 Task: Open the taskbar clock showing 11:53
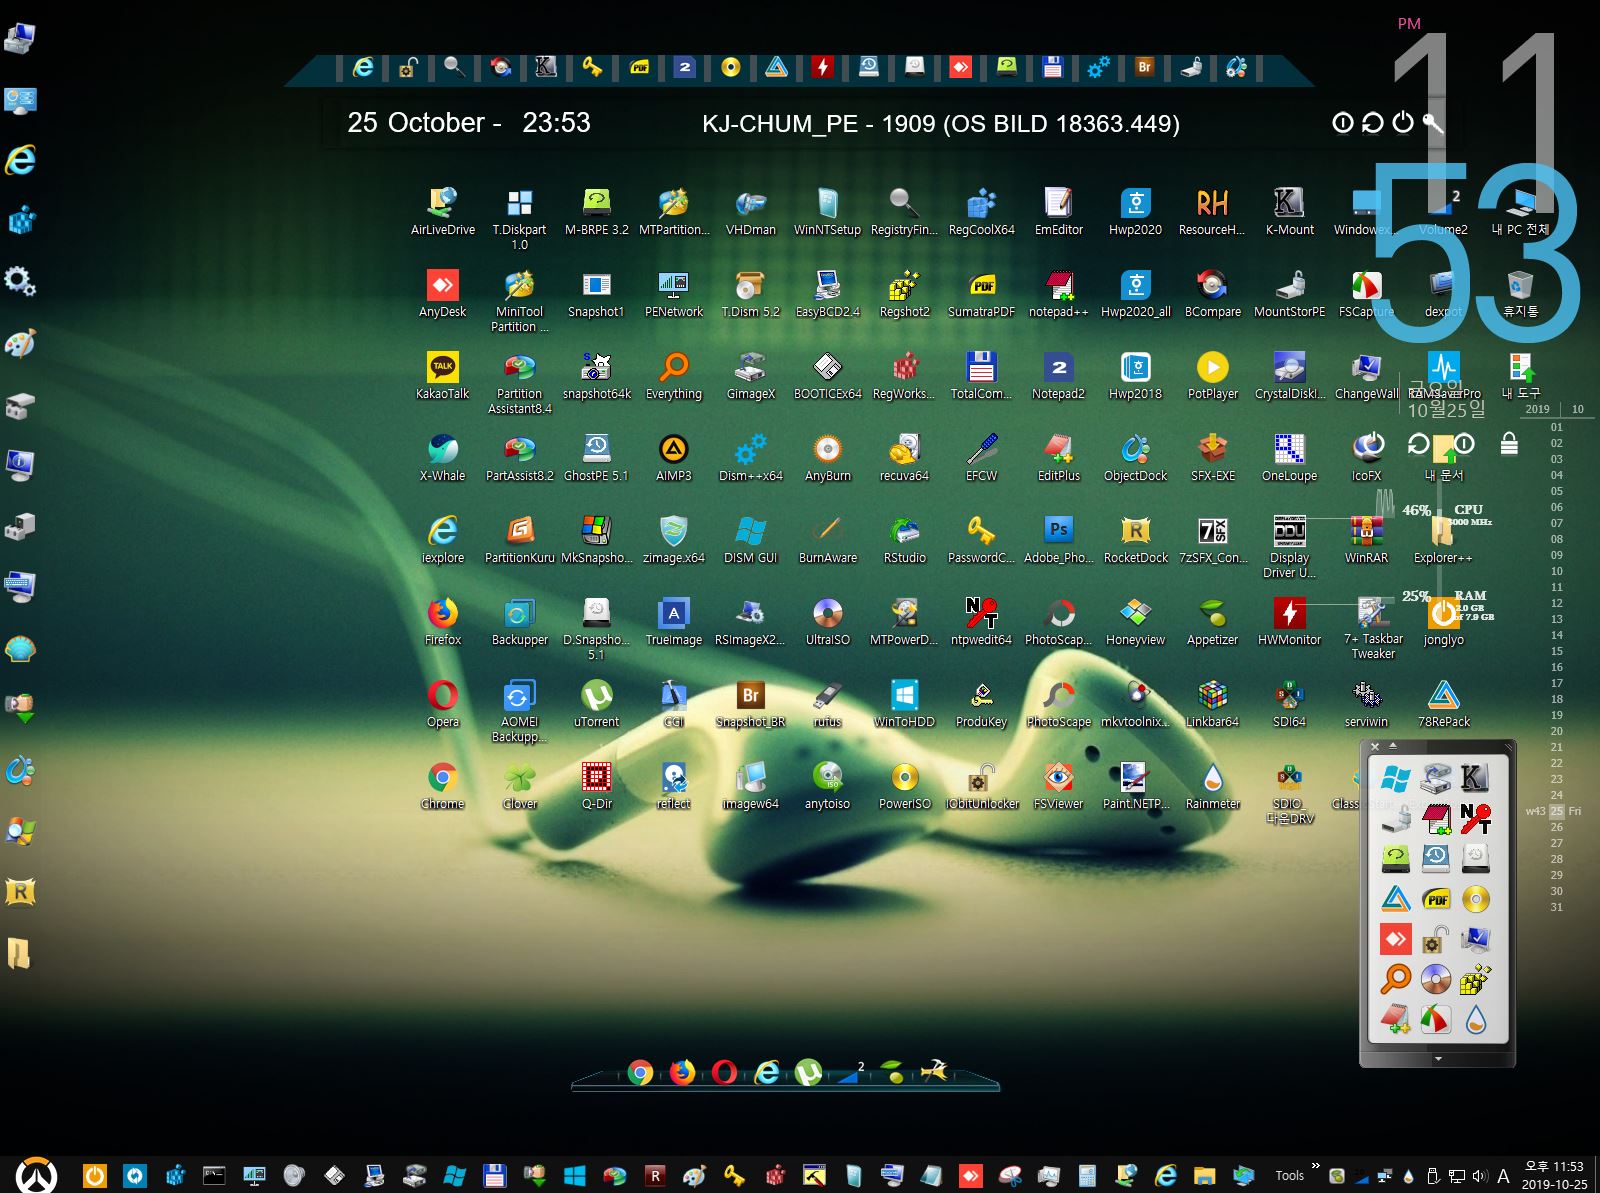[x=1554, y=1175]
